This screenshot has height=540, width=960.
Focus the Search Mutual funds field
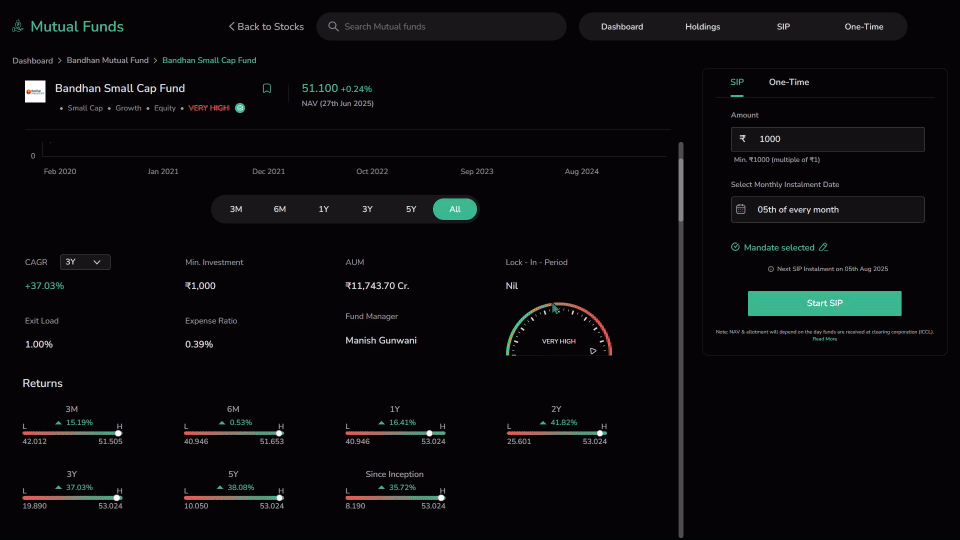pos(441,26)
